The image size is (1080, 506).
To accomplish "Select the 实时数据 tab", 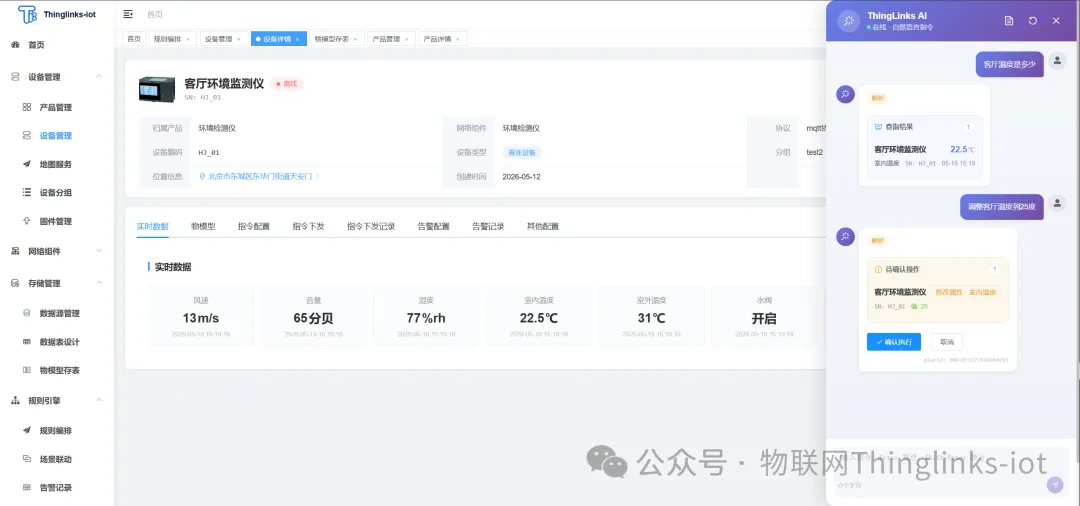I will 152,226.
